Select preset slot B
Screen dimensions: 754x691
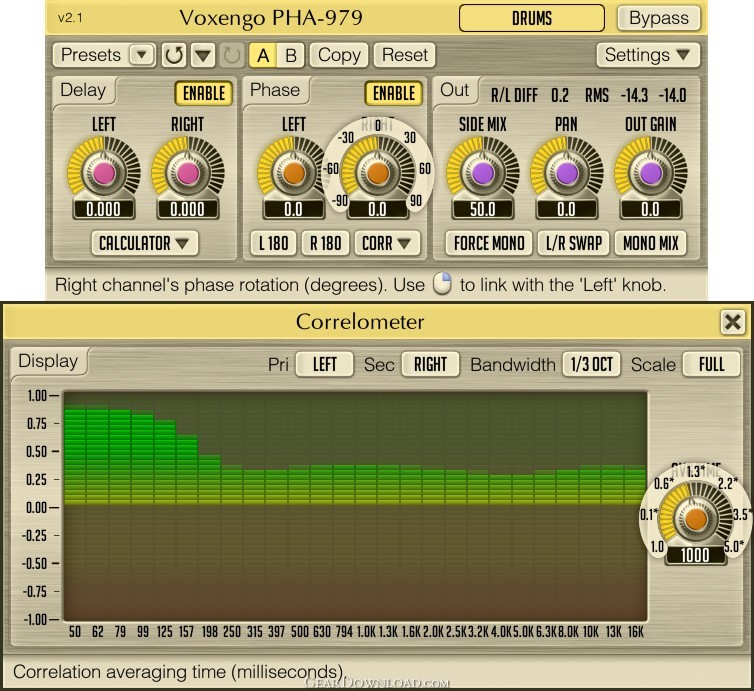coord(290,55)
